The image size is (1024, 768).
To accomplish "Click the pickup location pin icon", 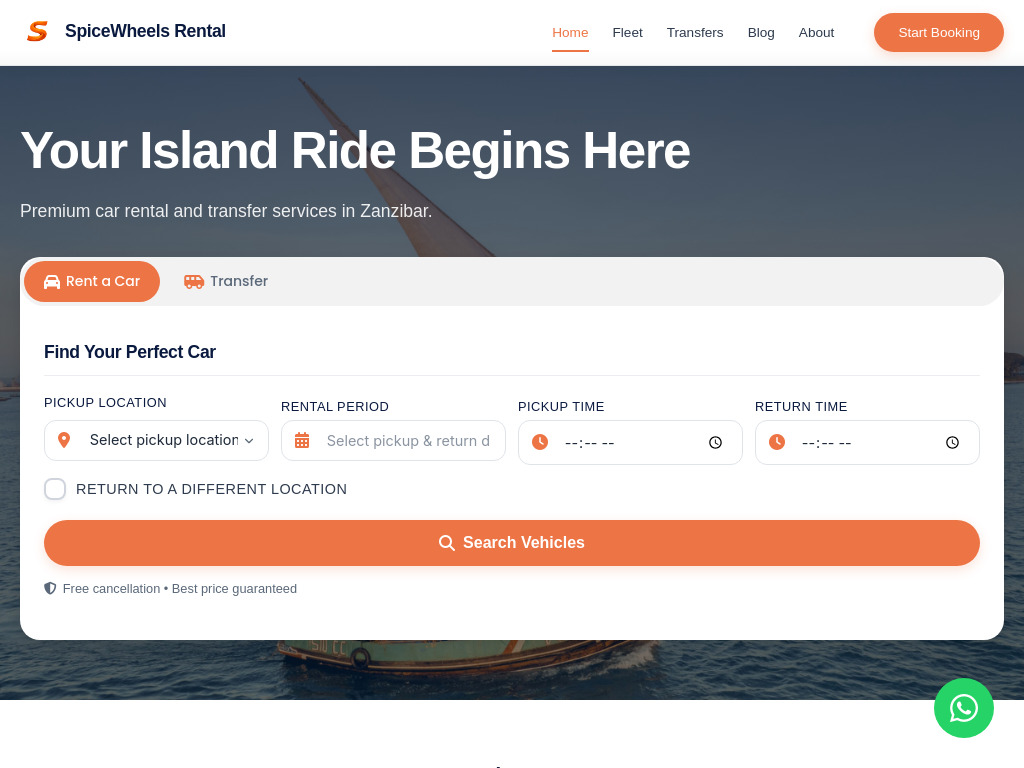I will point(64,440).
